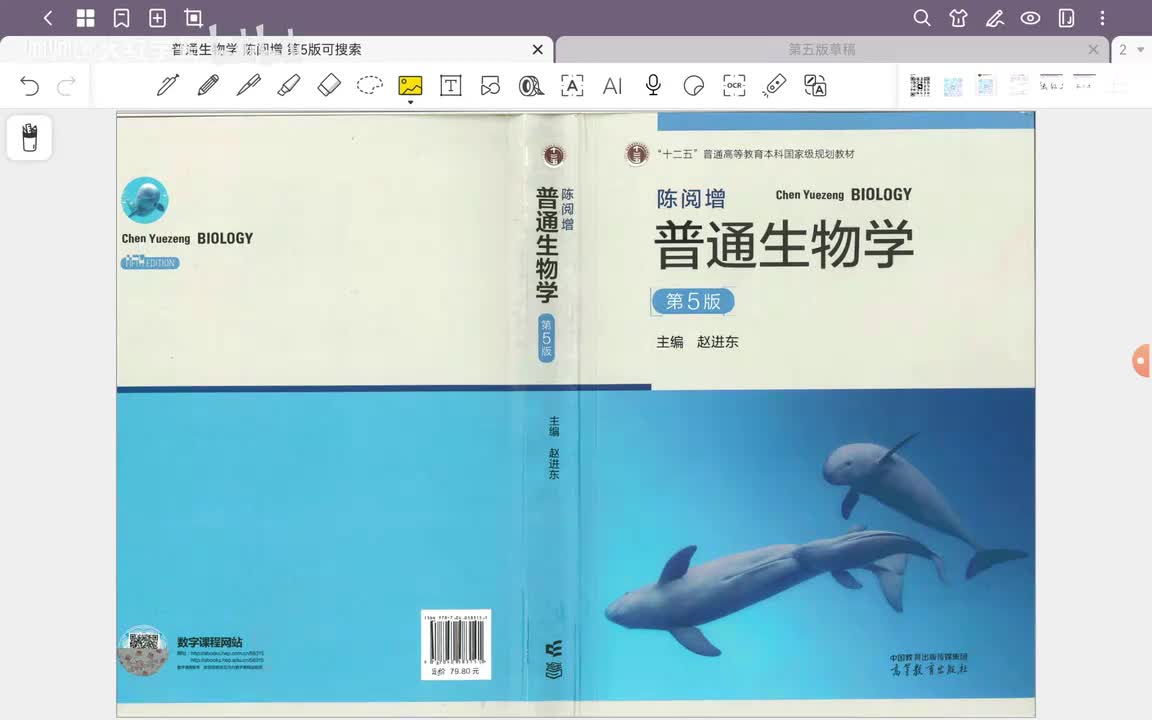Open the sticker tool
Screen dimensions: 1152x720
[x=694, y=86]
